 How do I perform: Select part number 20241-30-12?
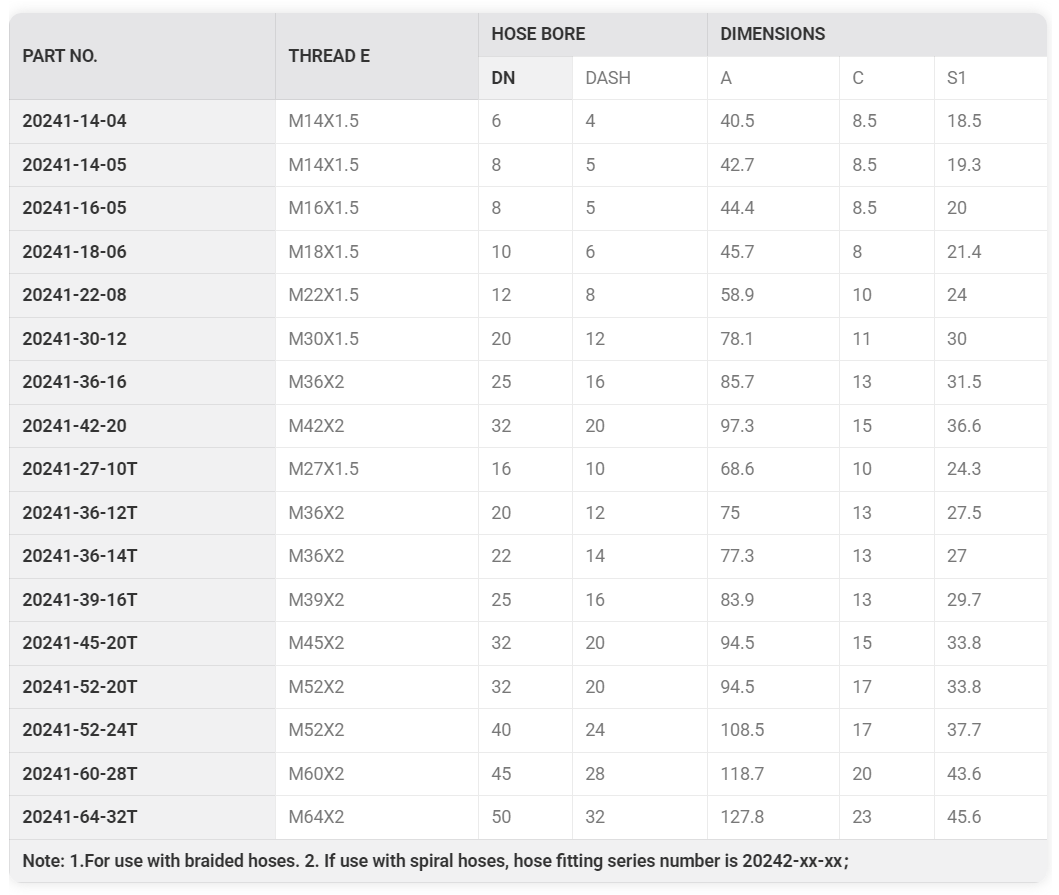[75, 339]
